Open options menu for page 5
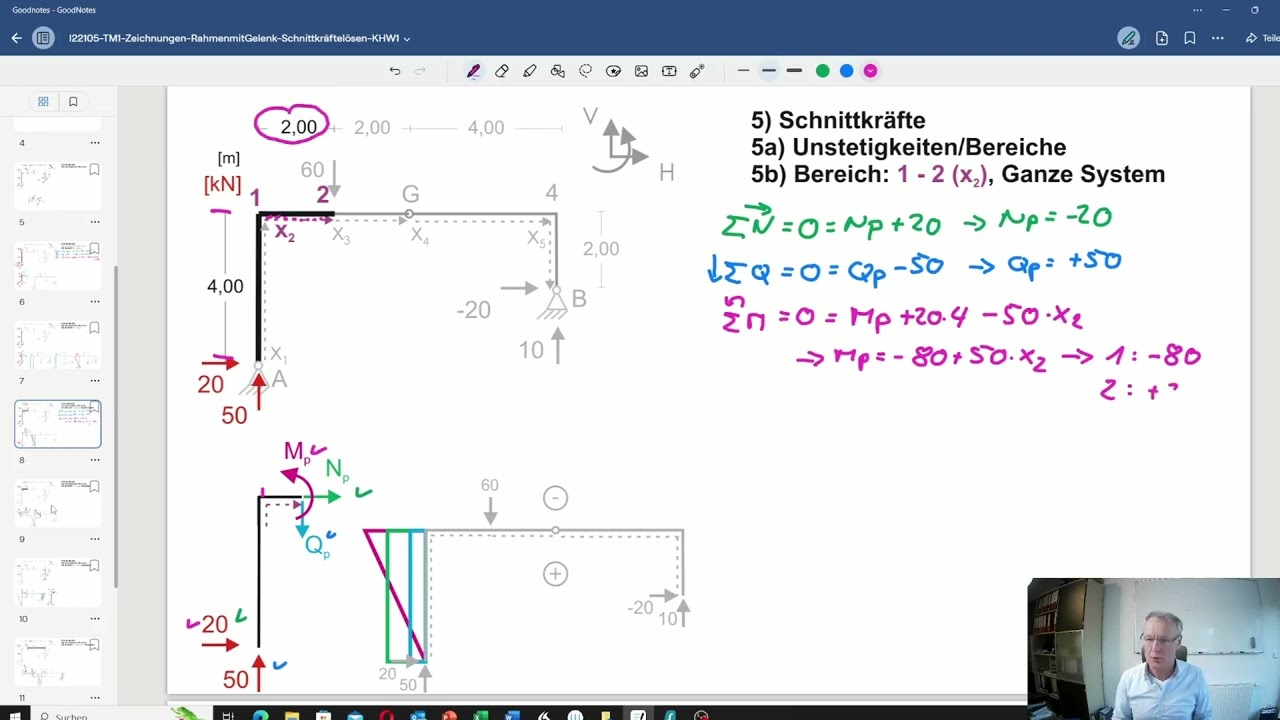 point(95,222)
